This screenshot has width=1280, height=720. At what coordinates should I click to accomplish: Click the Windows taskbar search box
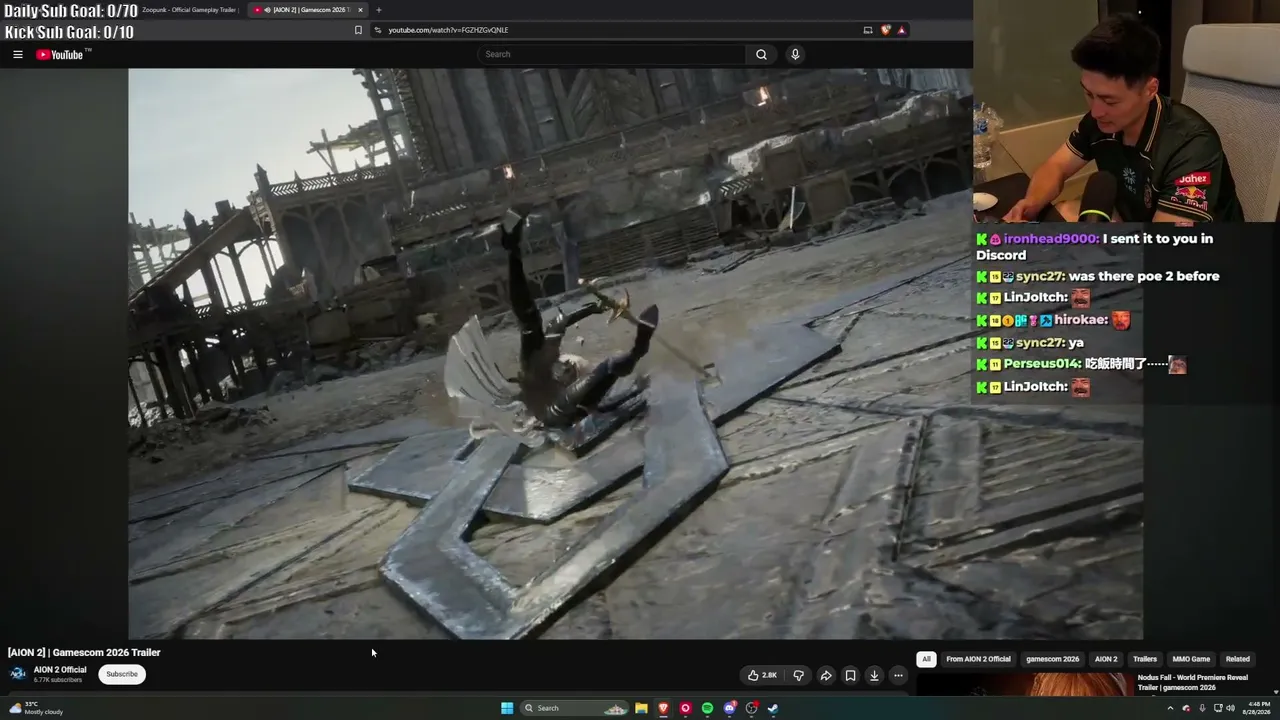[575, 708]
